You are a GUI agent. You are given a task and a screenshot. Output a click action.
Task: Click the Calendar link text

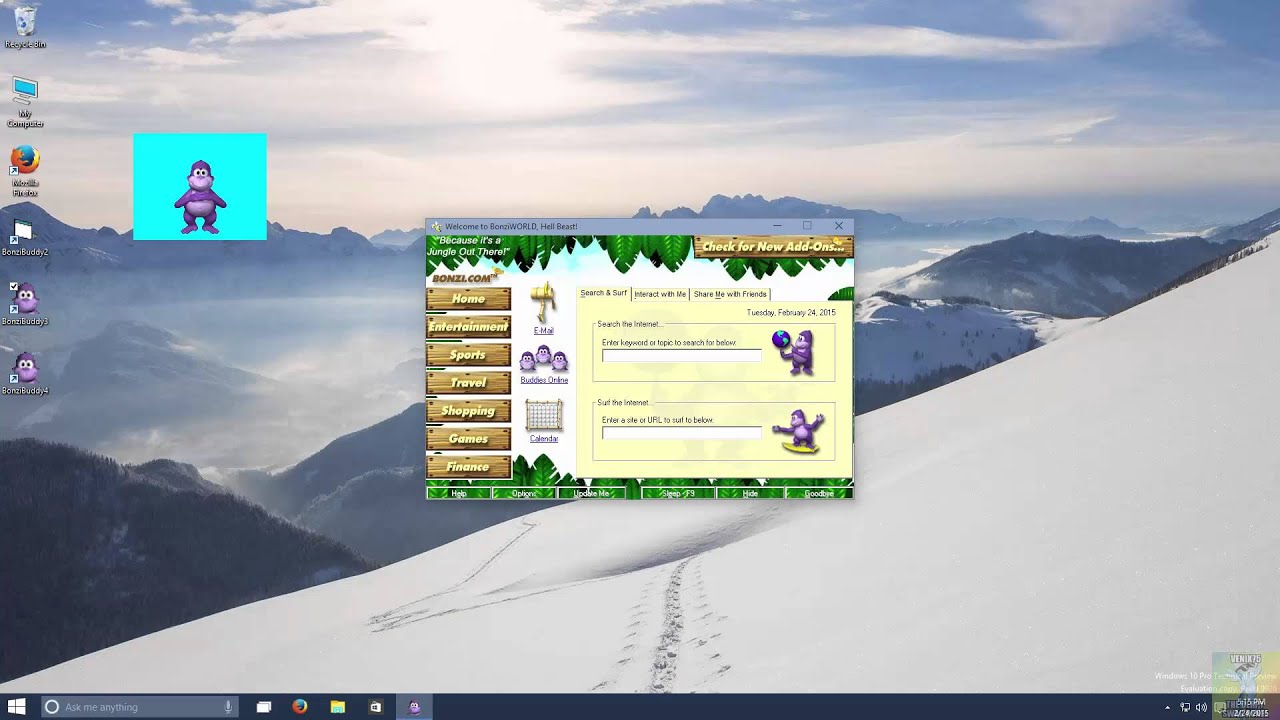coord(544,439)
